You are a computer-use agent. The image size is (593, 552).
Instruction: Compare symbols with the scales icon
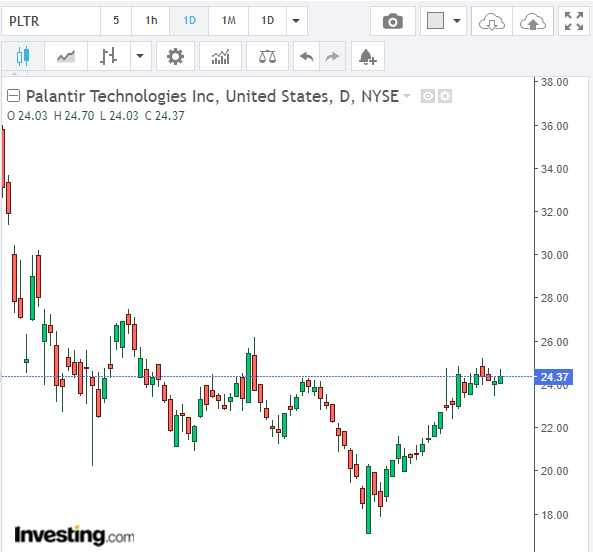(267, 56)
